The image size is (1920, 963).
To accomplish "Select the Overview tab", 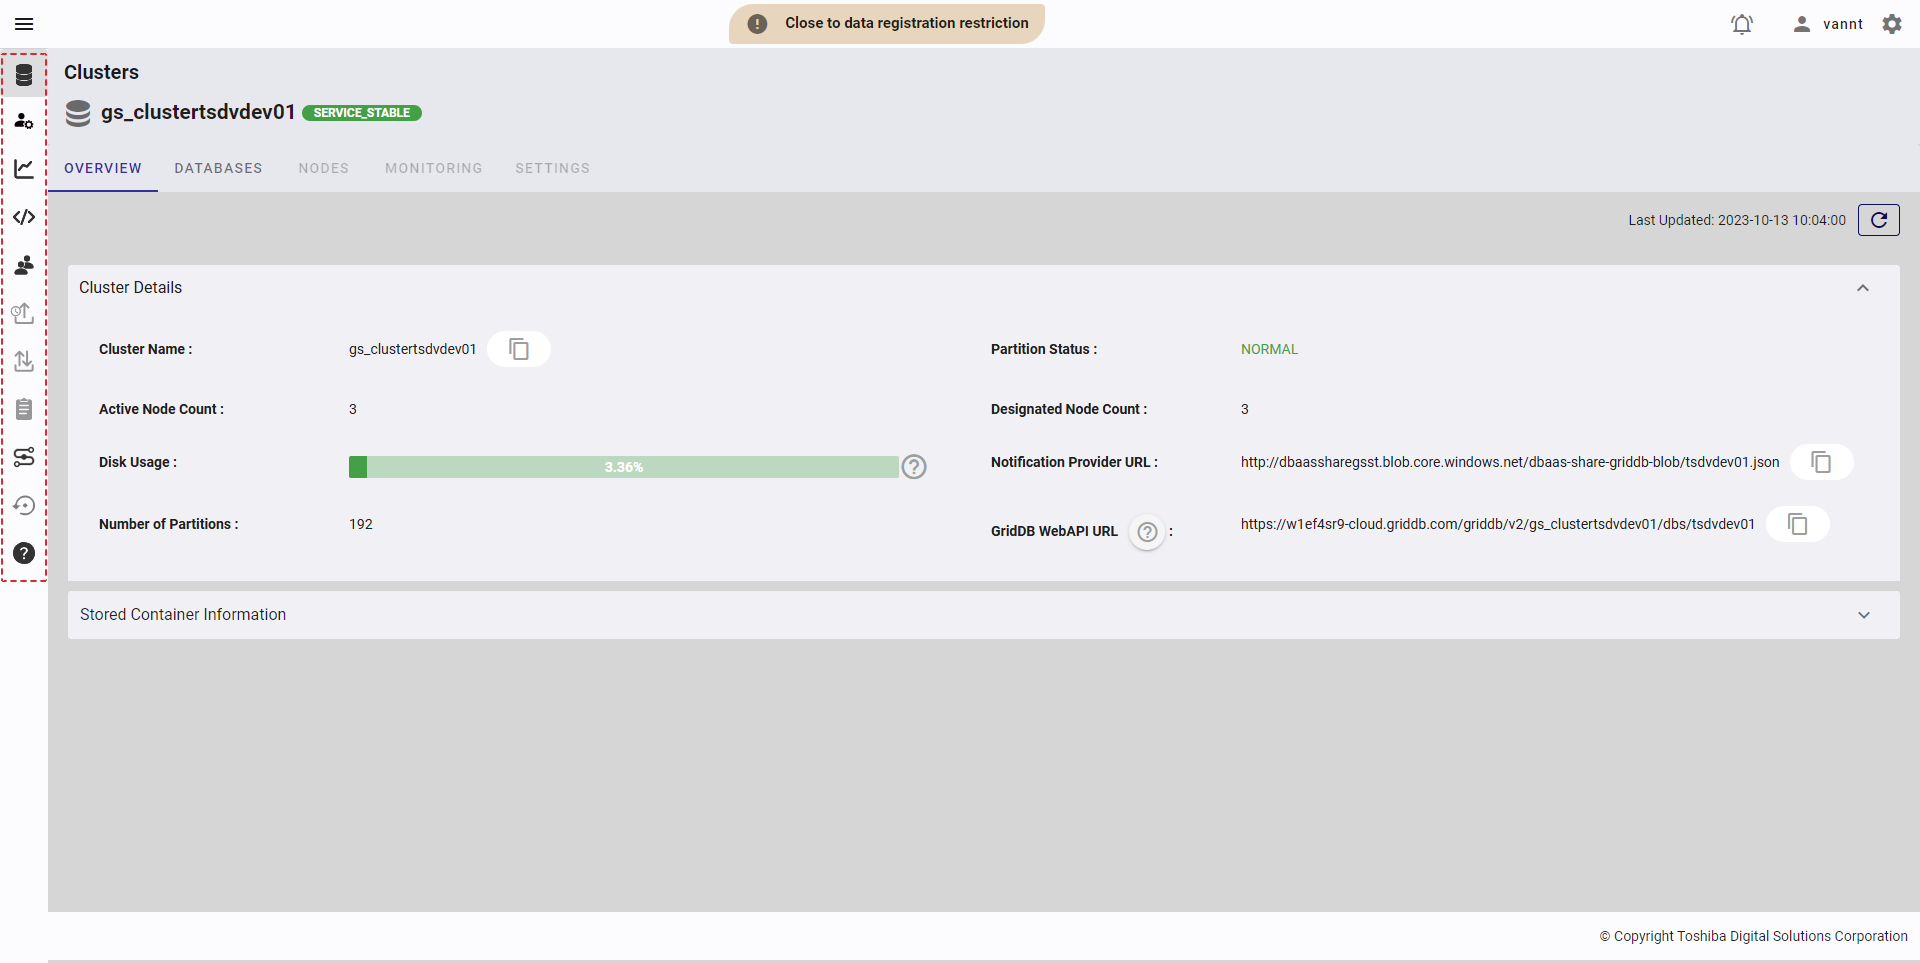I will [103, 168].
